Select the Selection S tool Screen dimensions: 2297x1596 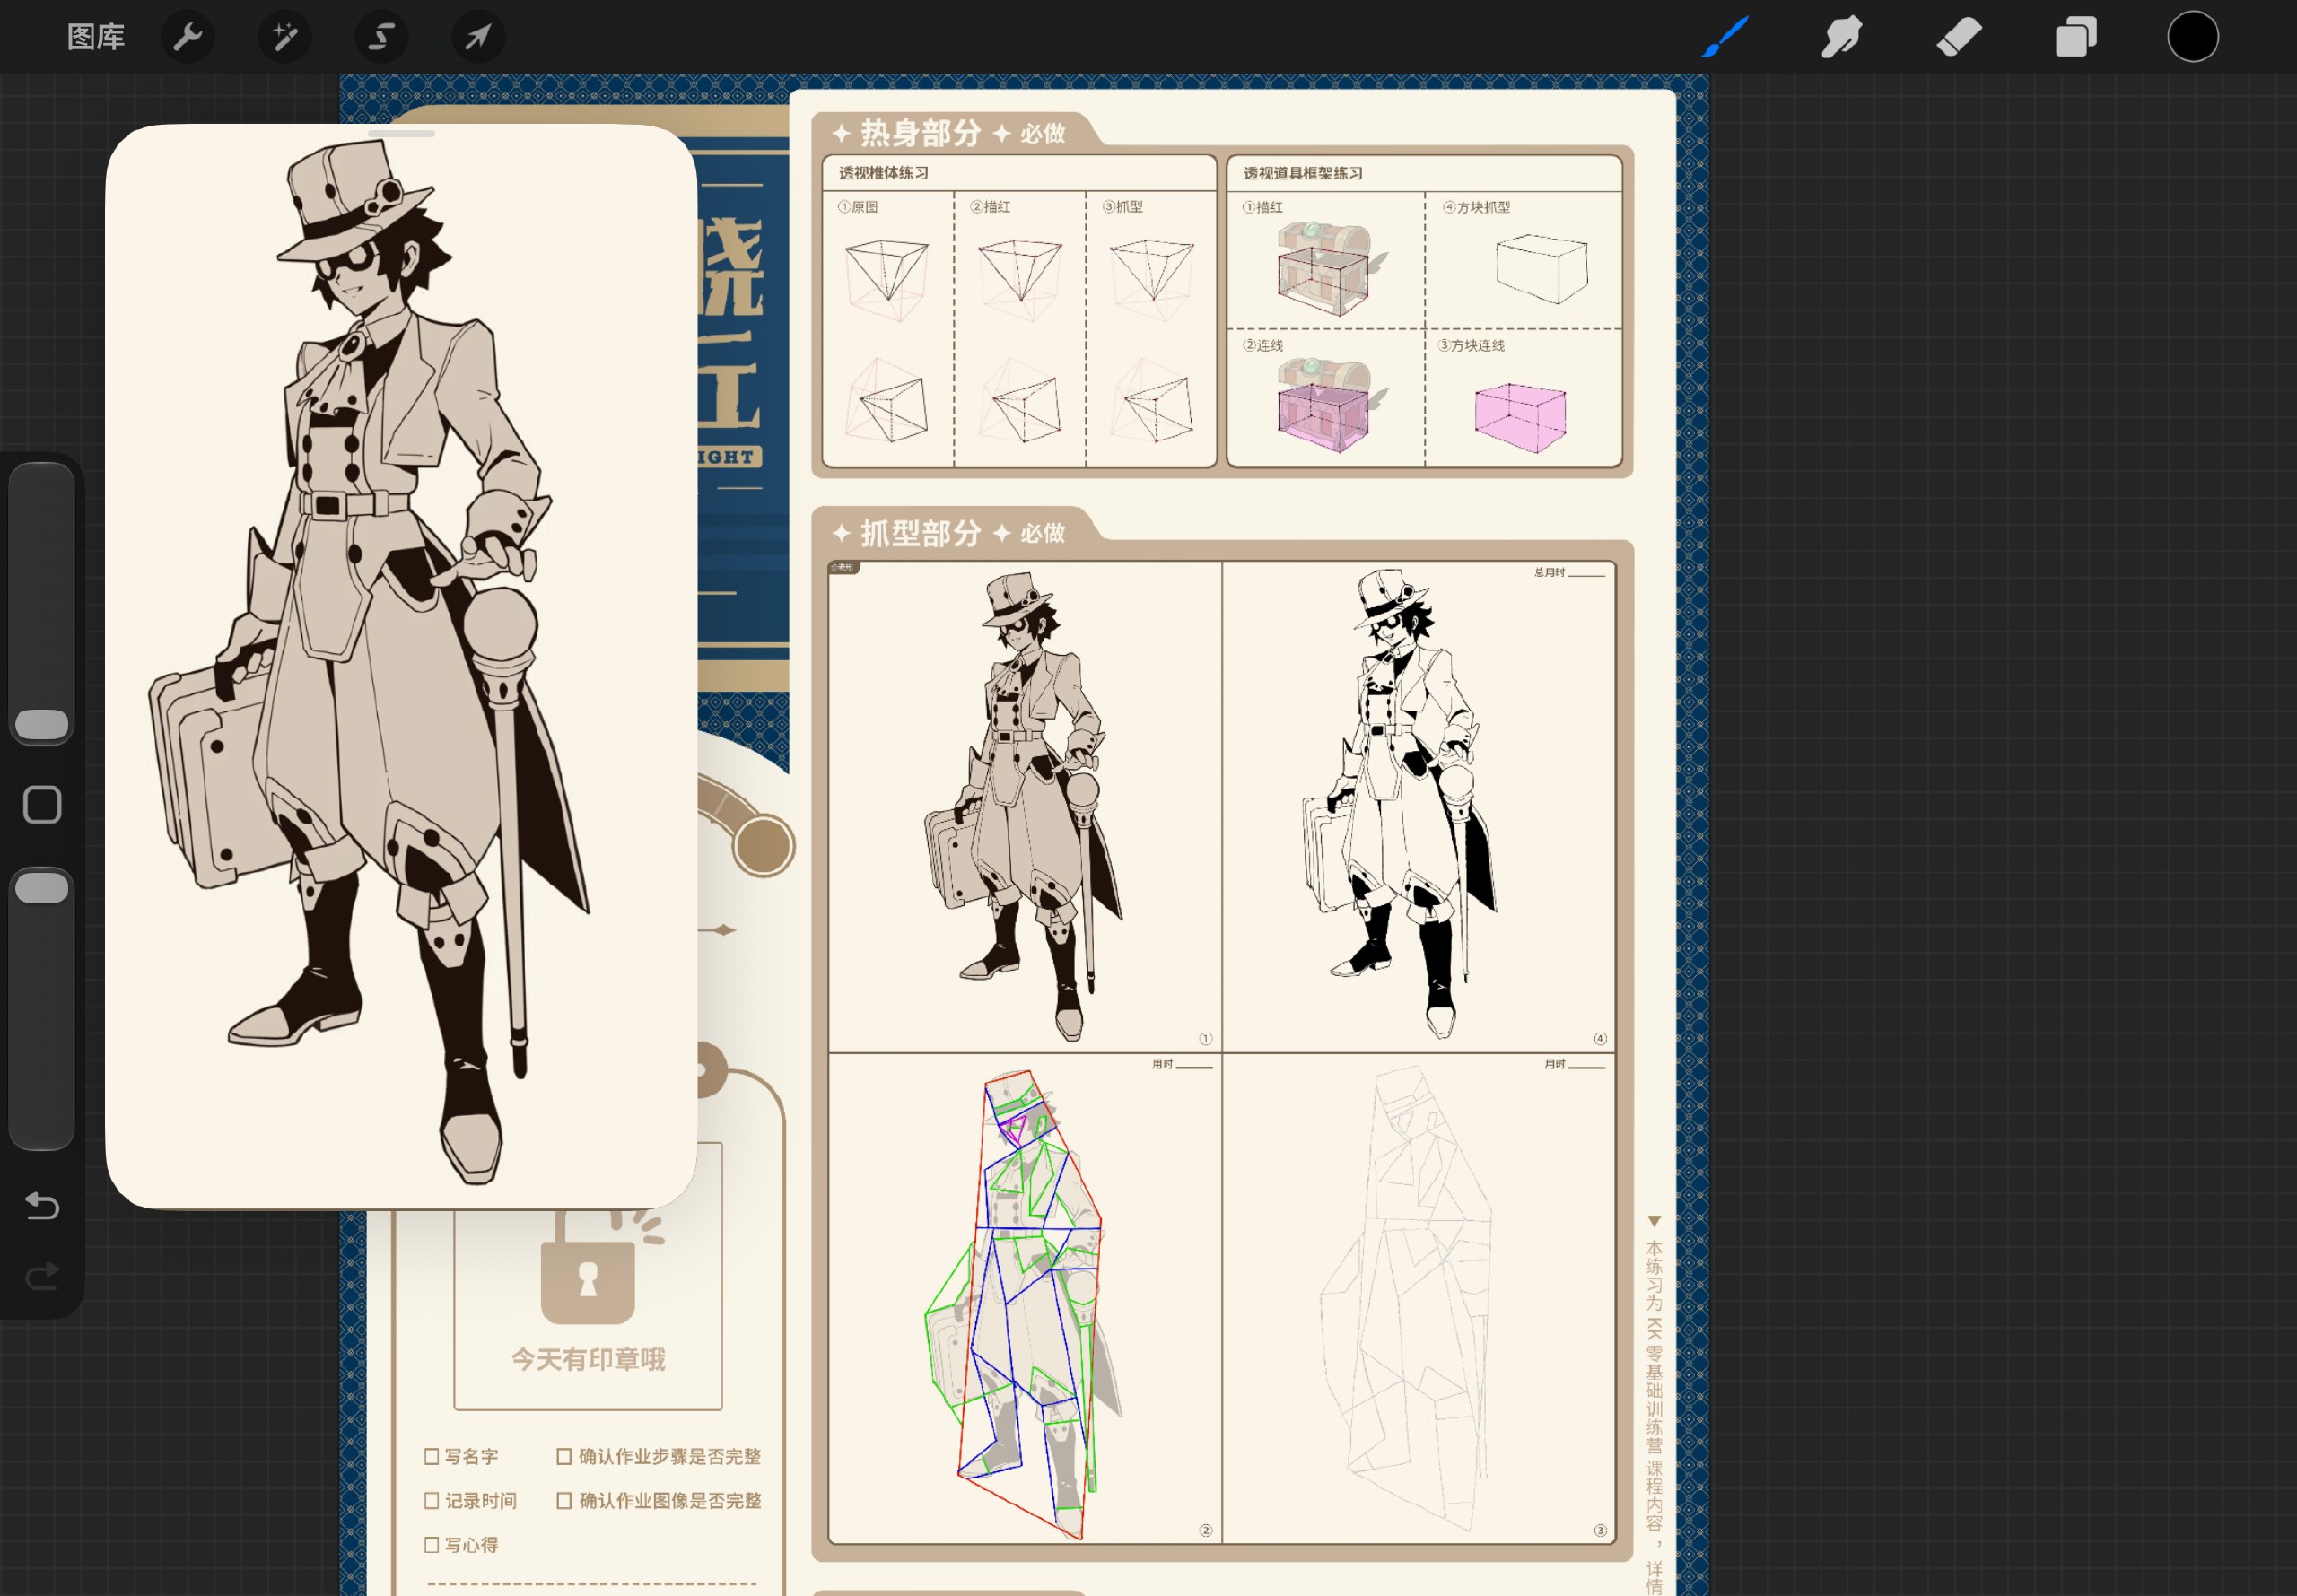[381, 37]
